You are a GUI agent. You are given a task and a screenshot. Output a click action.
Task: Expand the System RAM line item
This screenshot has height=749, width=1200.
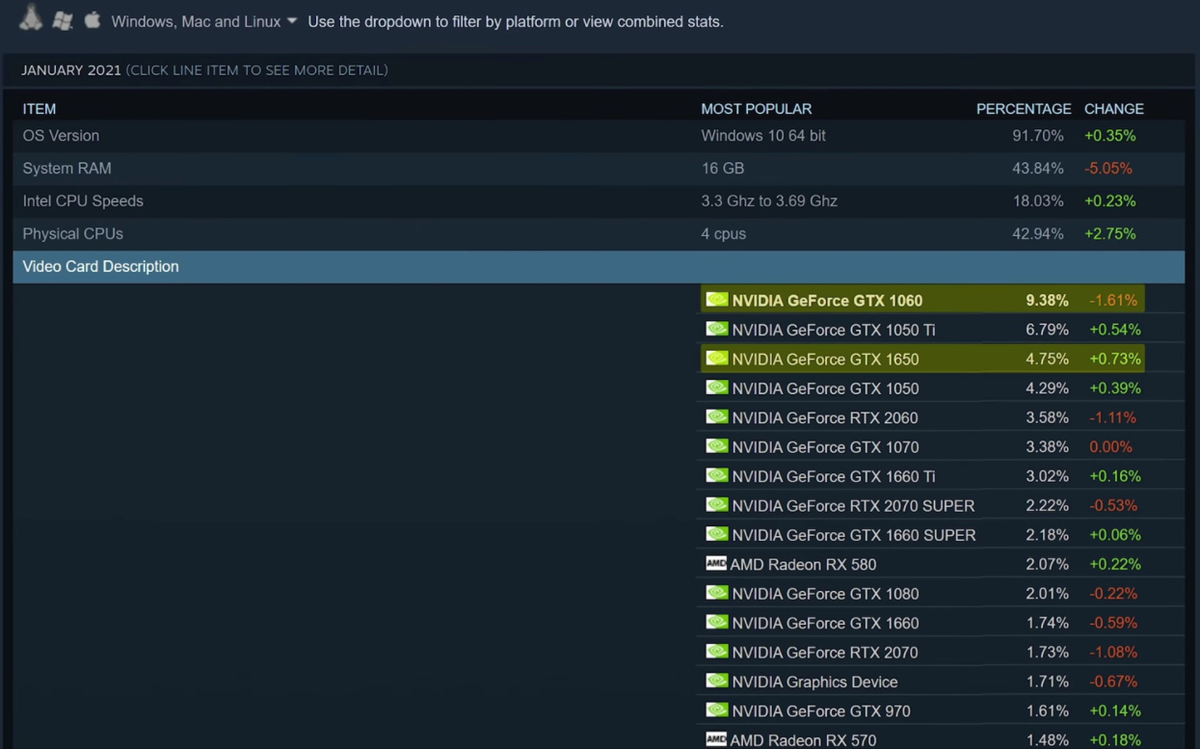click(x=300, y=168)
